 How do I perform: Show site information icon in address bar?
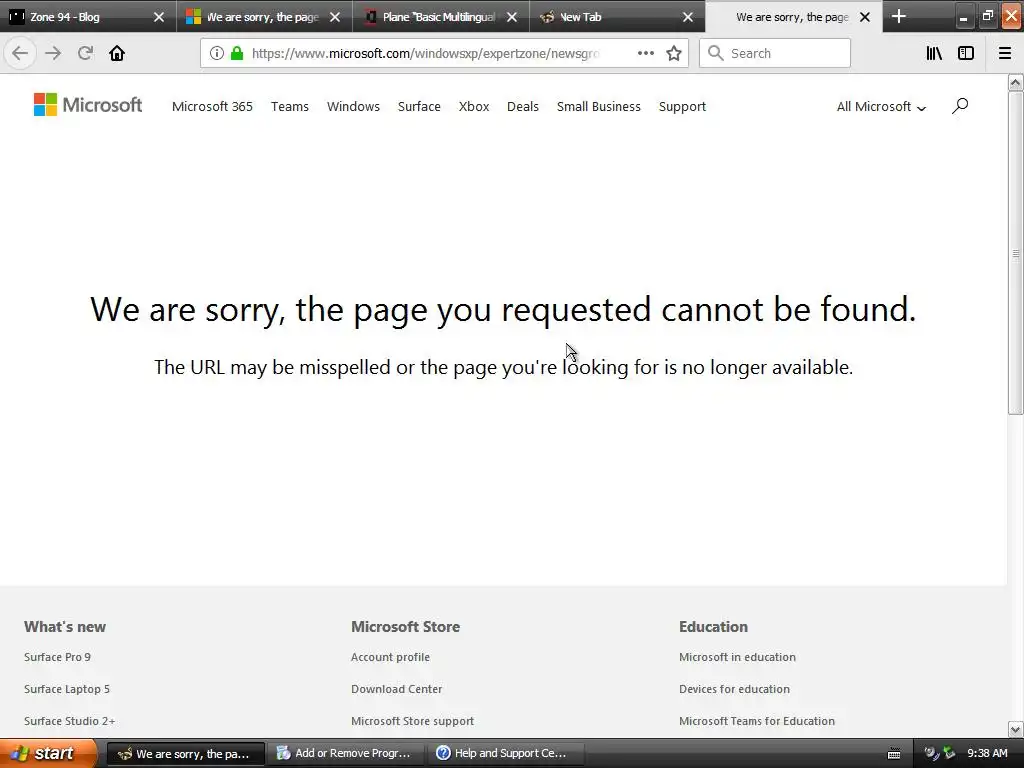point(217,53)
